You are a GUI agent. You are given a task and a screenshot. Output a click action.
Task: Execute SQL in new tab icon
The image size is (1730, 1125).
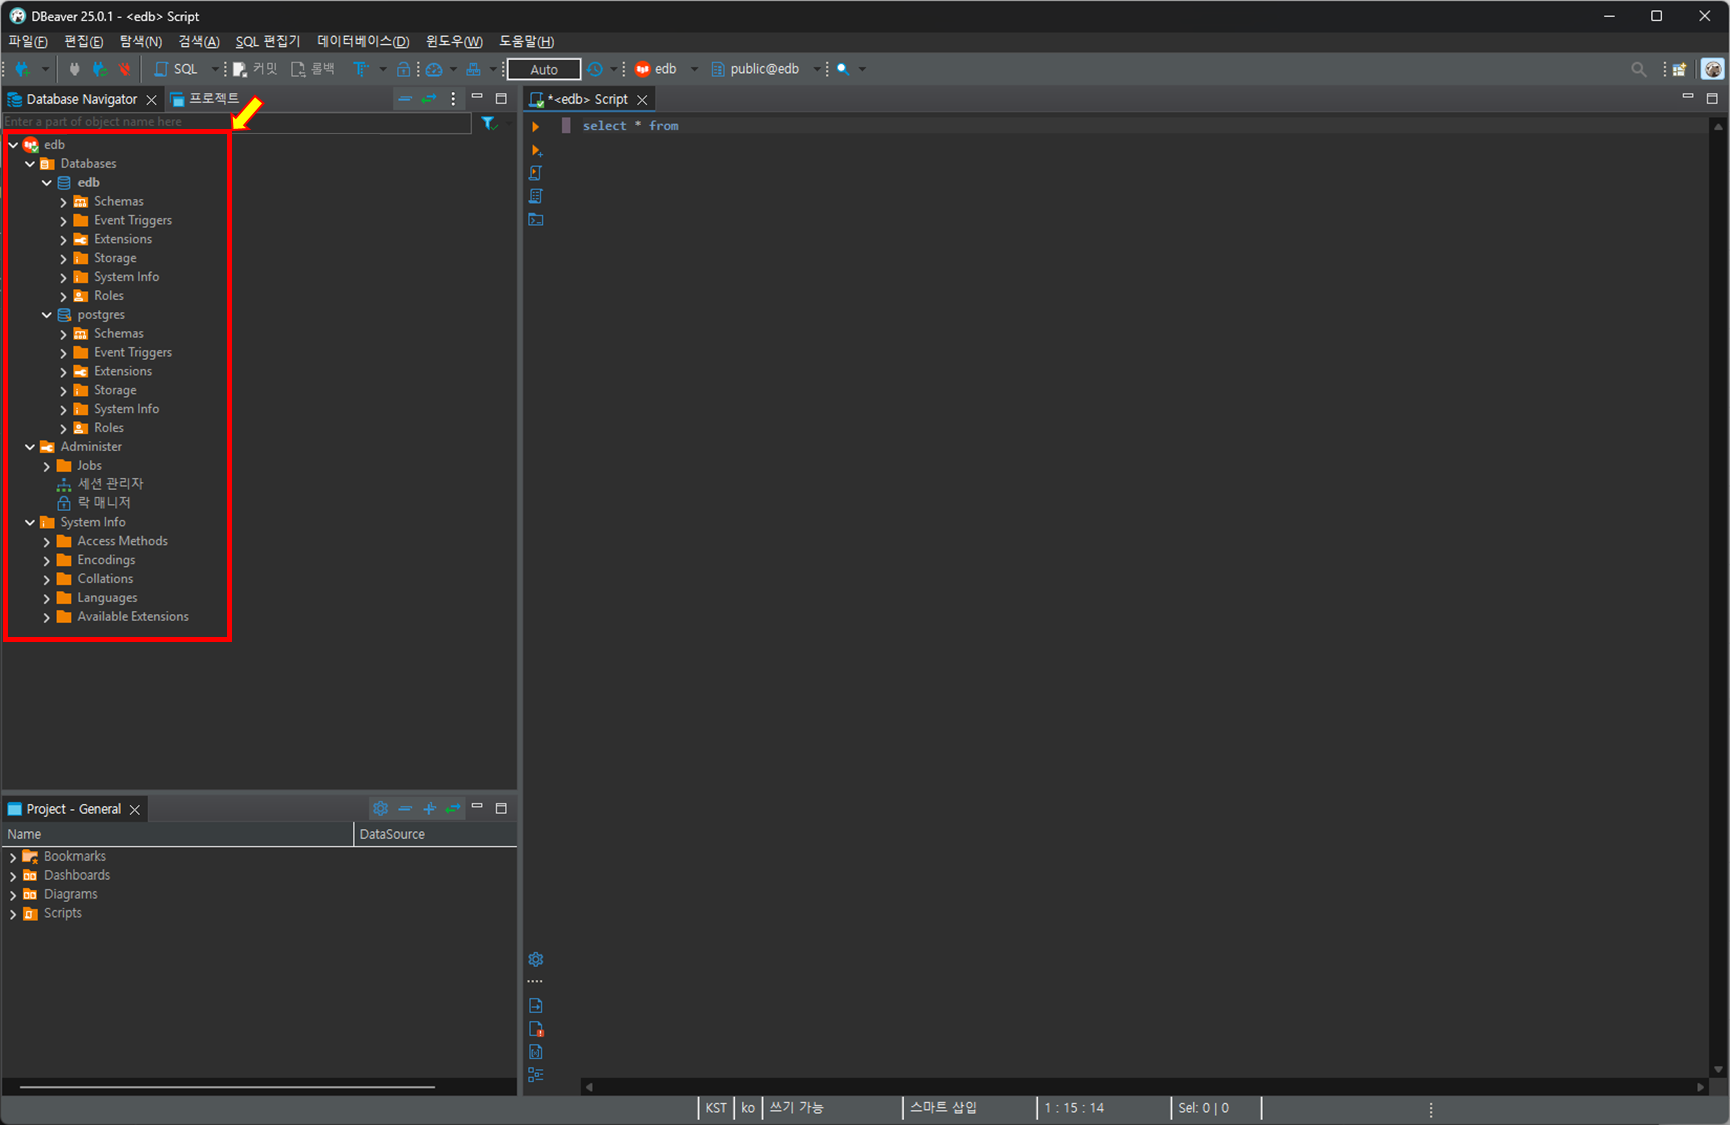(536, 150)
